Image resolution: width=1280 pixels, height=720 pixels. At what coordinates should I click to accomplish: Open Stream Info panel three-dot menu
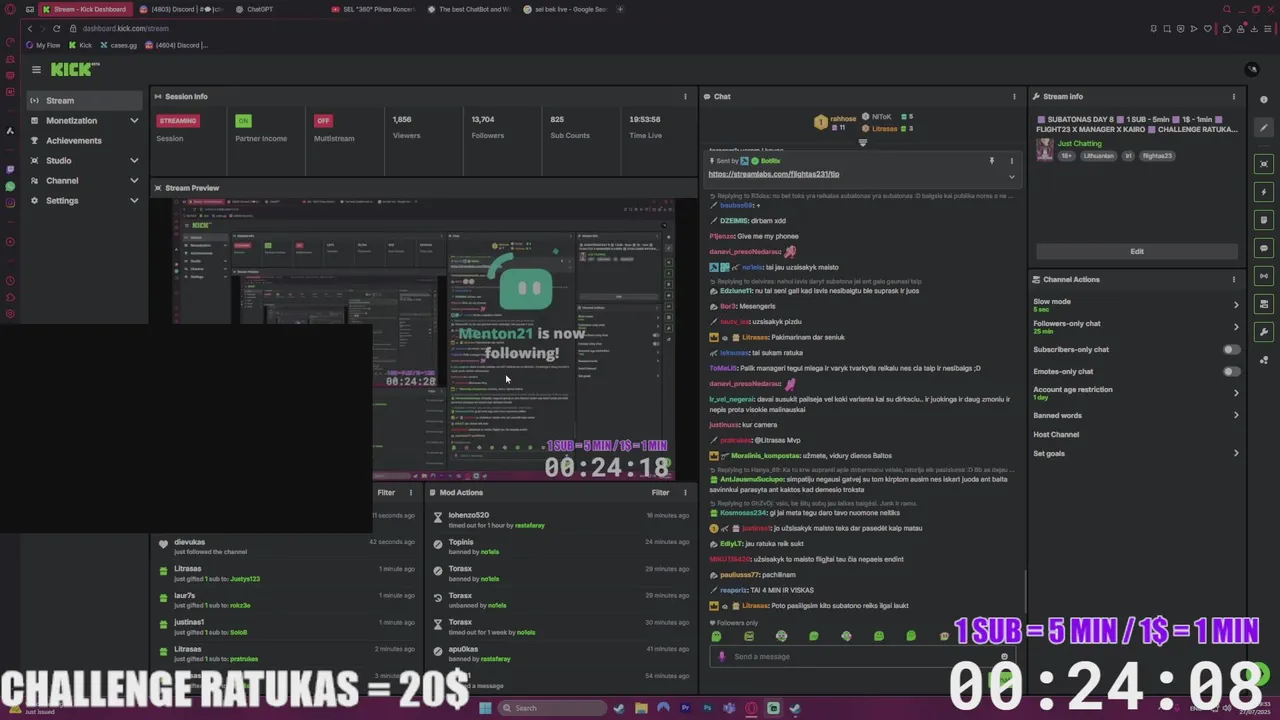(1233, 96)
